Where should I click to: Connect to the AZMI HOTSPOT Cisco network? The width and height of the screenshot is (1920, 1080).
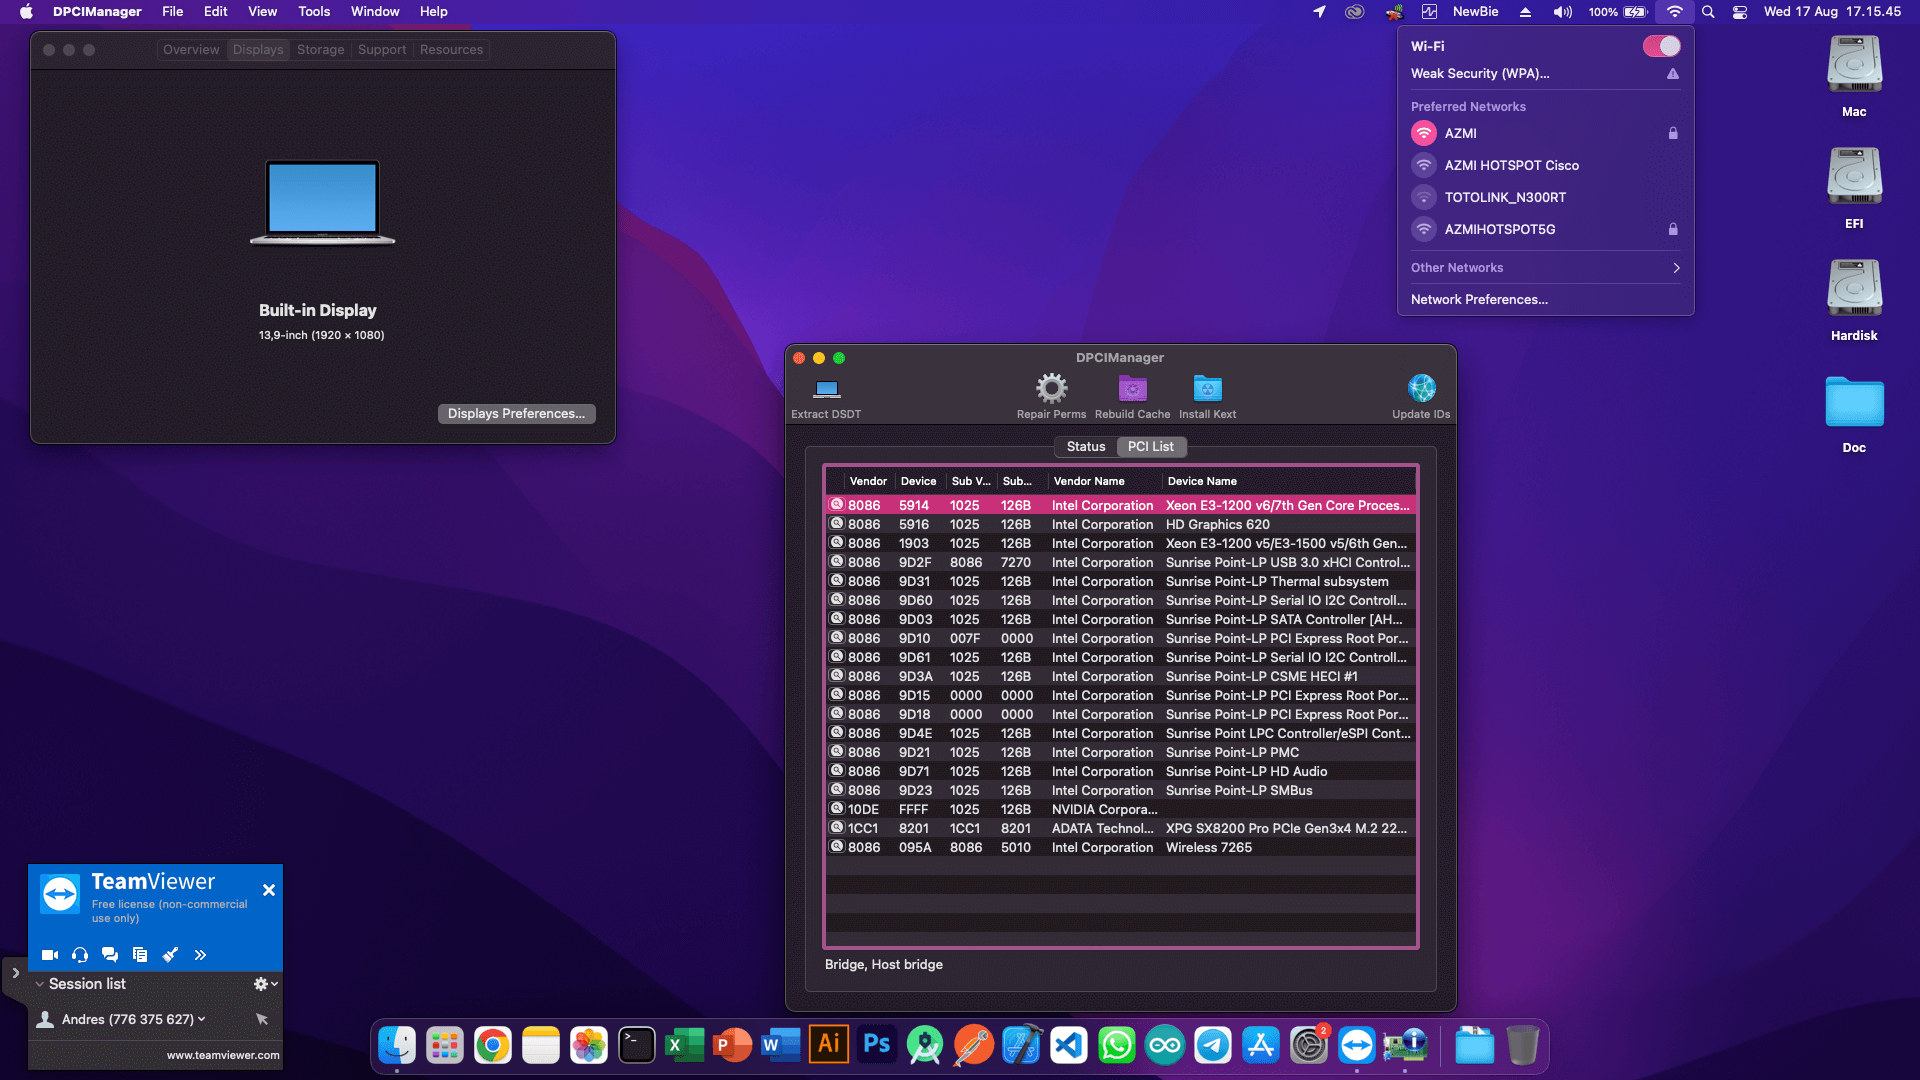pos(1545,165)
